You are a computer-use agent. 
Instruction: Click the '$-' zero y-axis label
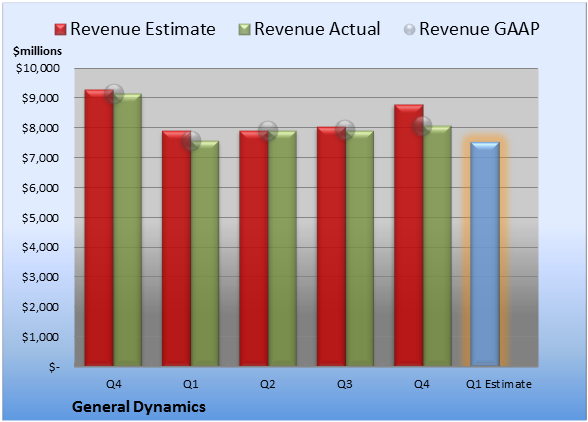[54, 367]
